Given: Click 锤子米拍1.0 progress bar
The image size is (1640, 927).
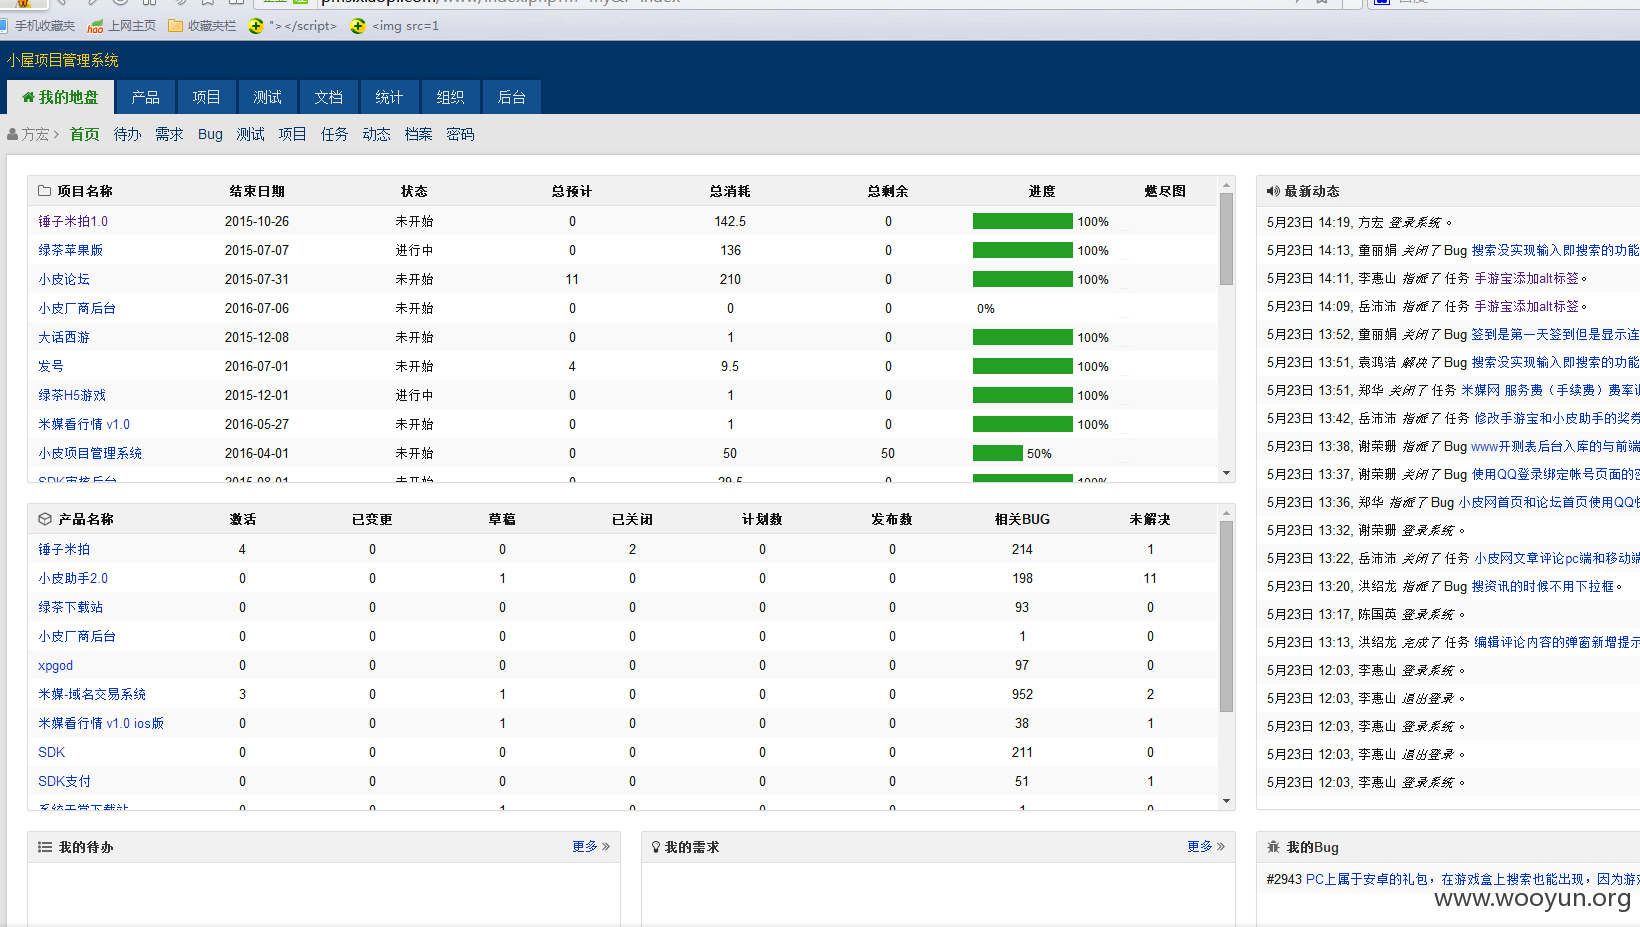Looking at the screenshot, I should click(1023, 221).
